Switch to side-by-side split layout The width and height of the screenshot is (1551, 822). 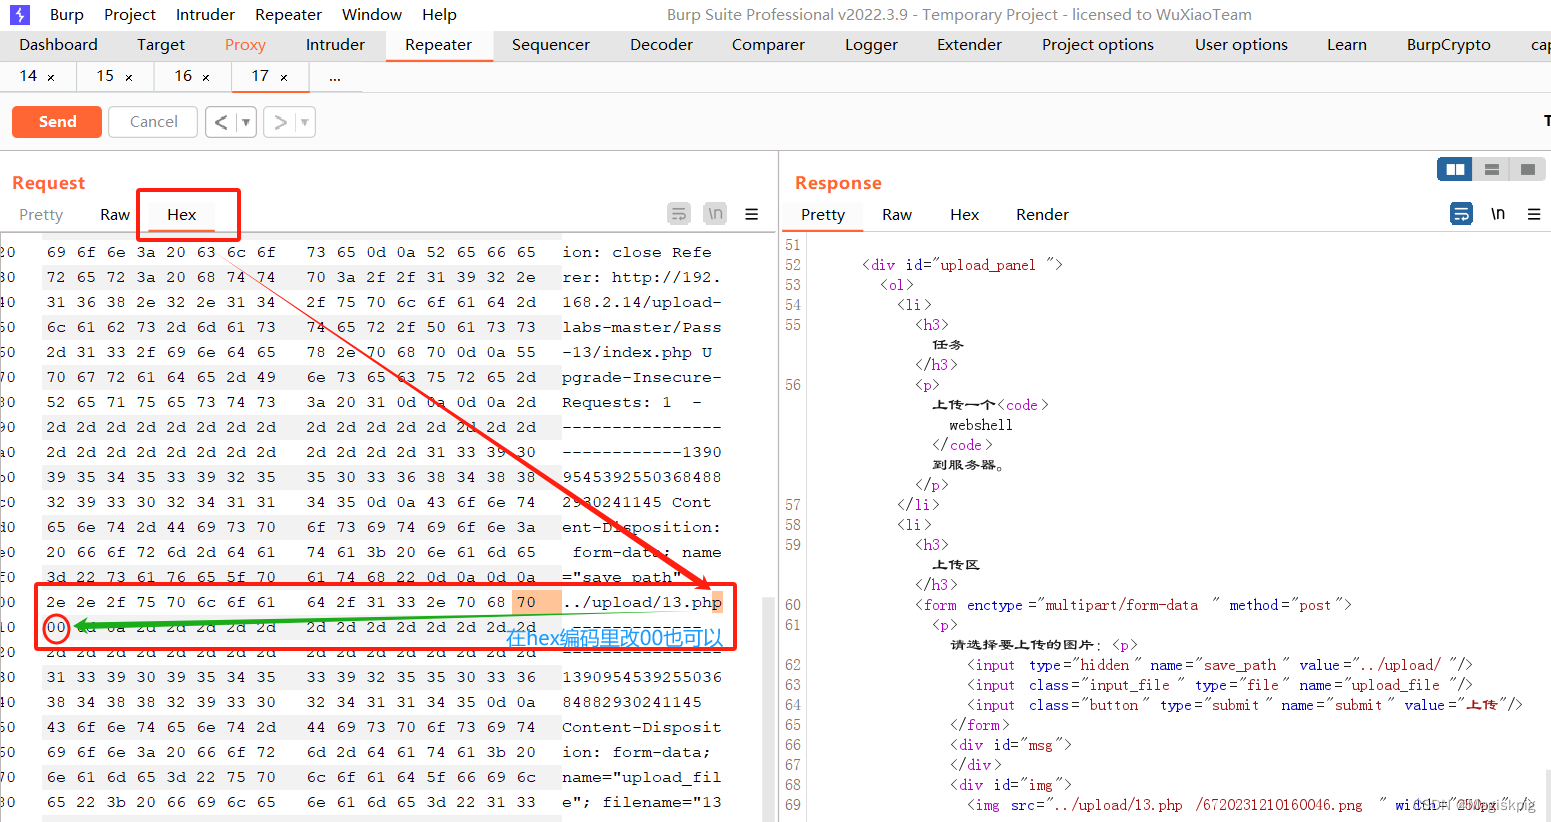1455,169
